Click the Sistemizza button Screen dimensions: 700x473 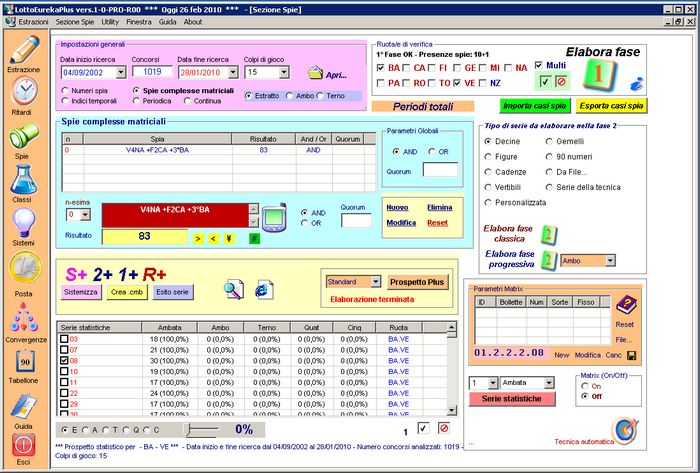click(x=81, y=292)
